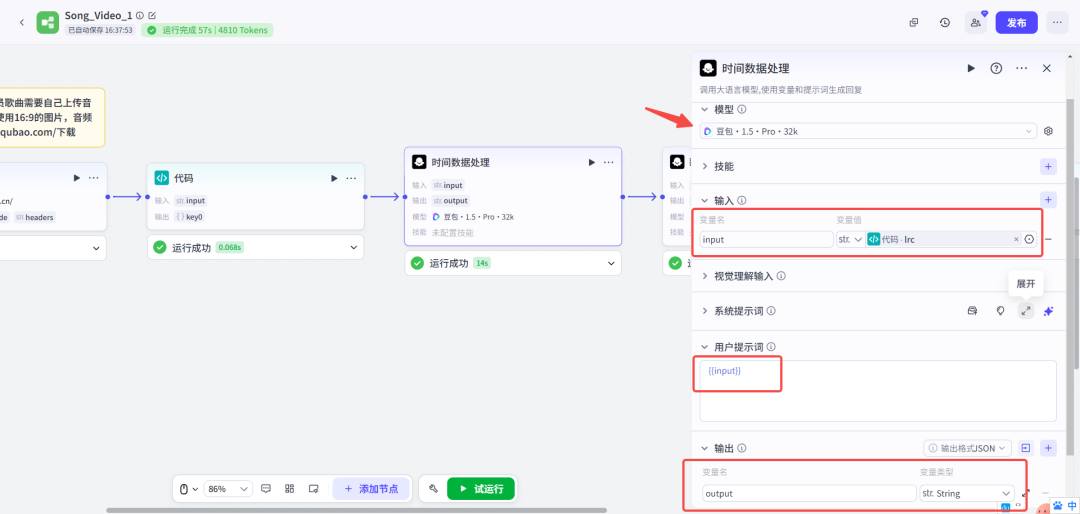Run the 时间数据处理 node from panel header
The image size is (1080, 514).
(x=971, y=68)
